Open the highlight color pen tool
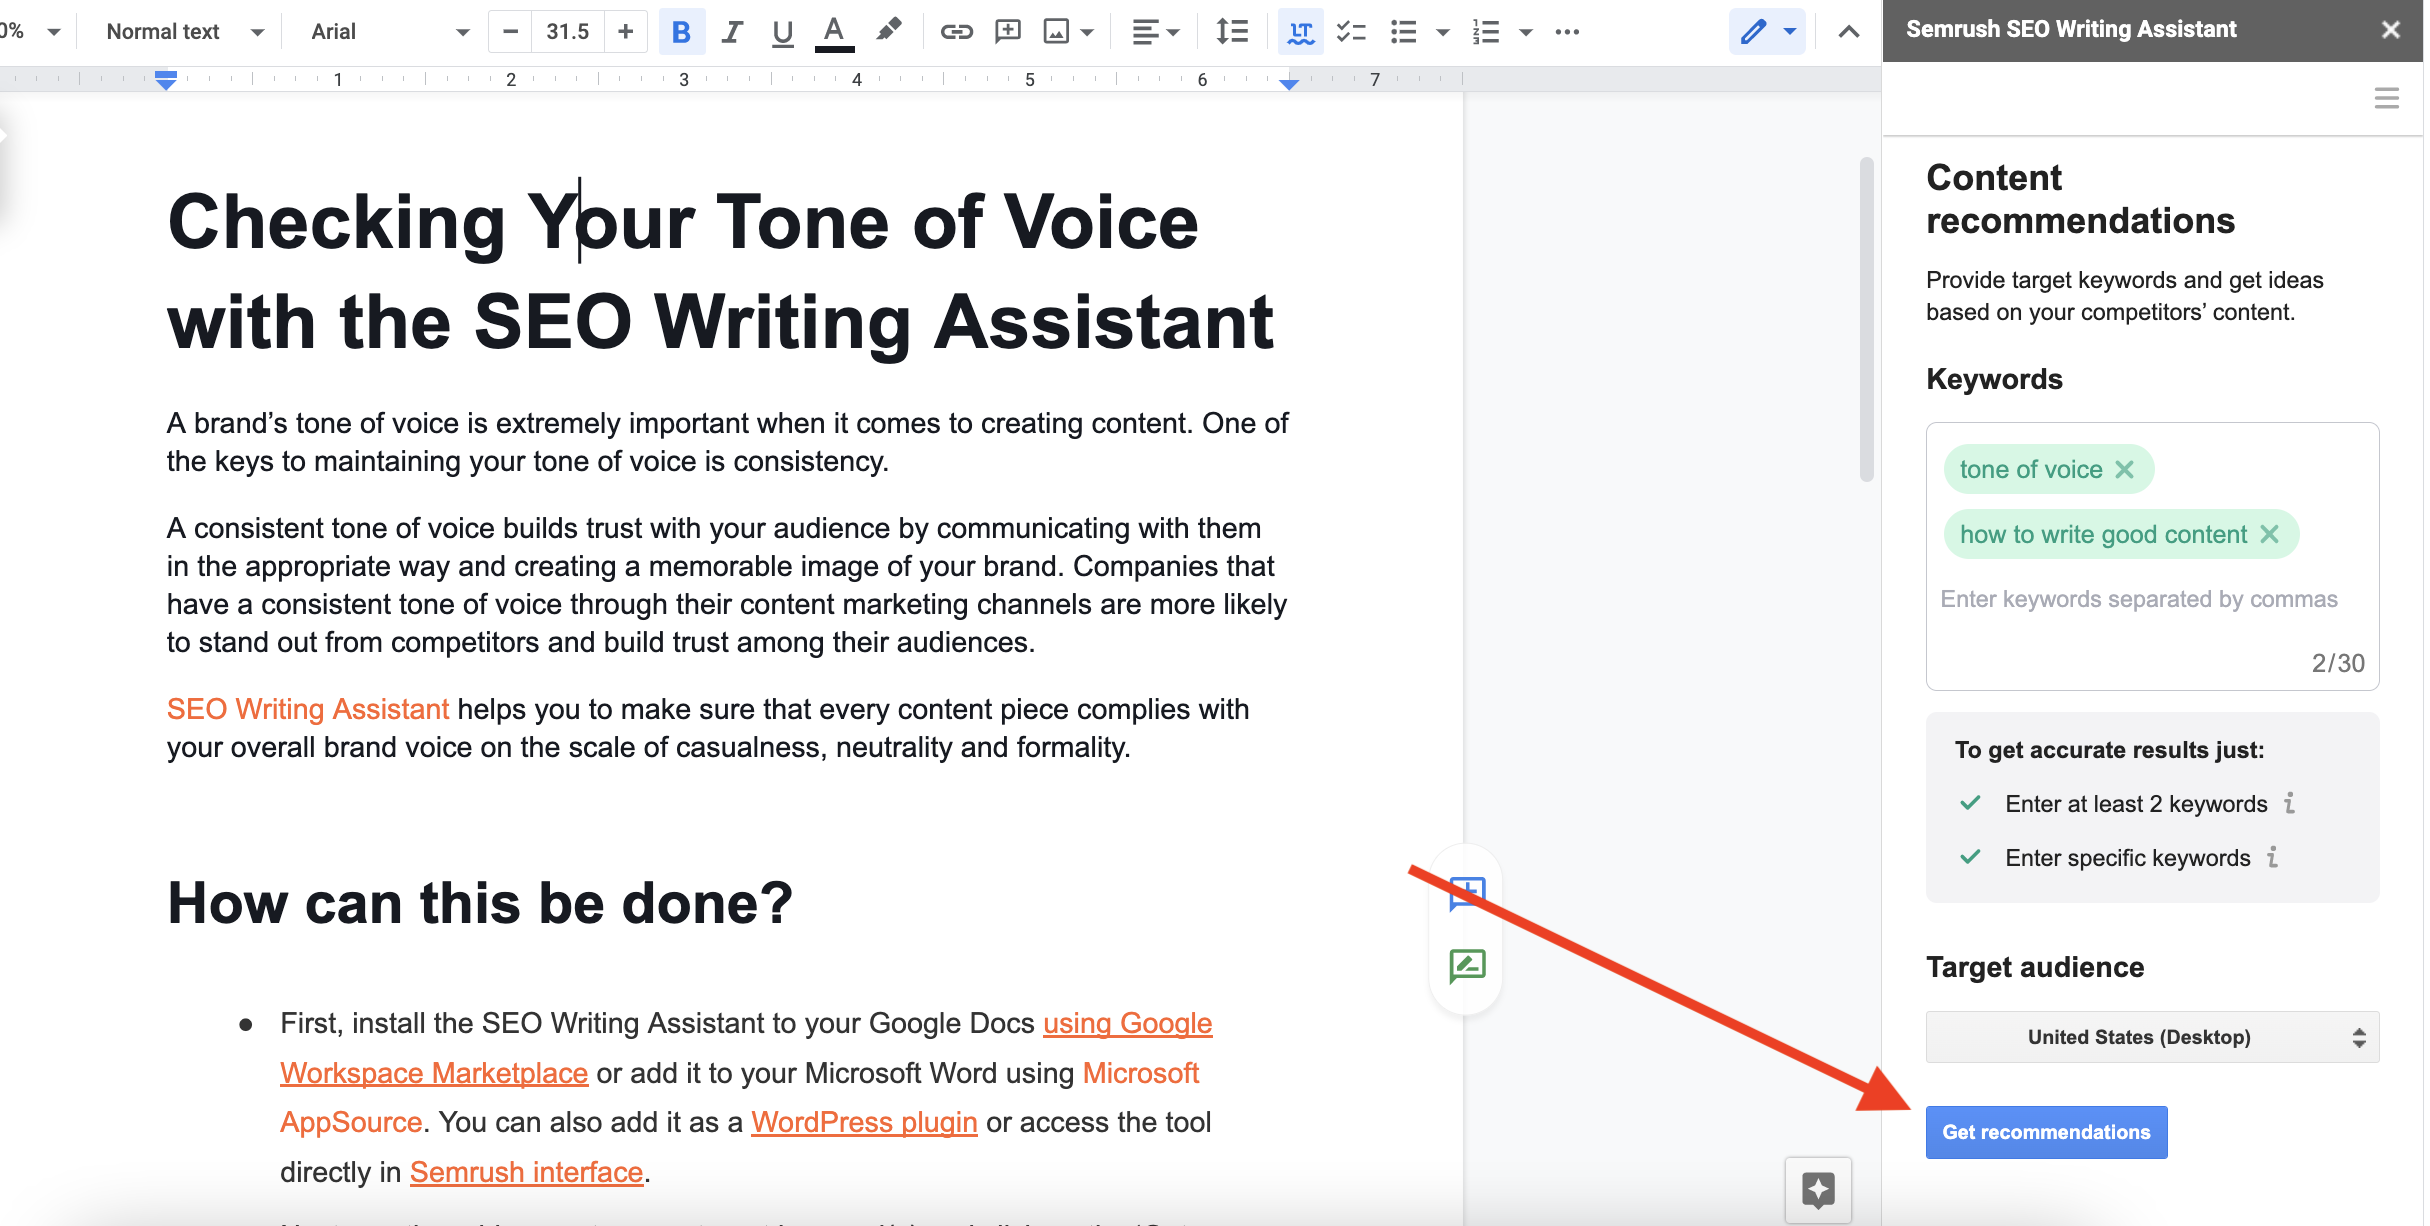 [x=888, y=30]
